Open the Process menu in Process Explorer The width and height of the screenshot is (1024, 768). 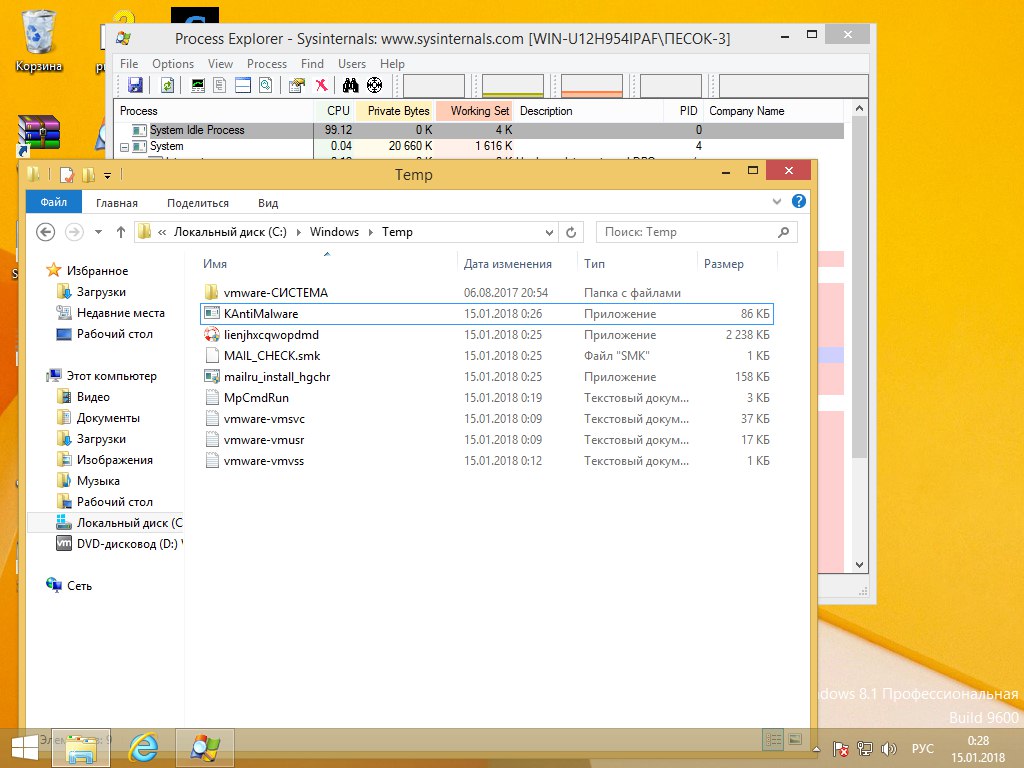tap(266, 64)
